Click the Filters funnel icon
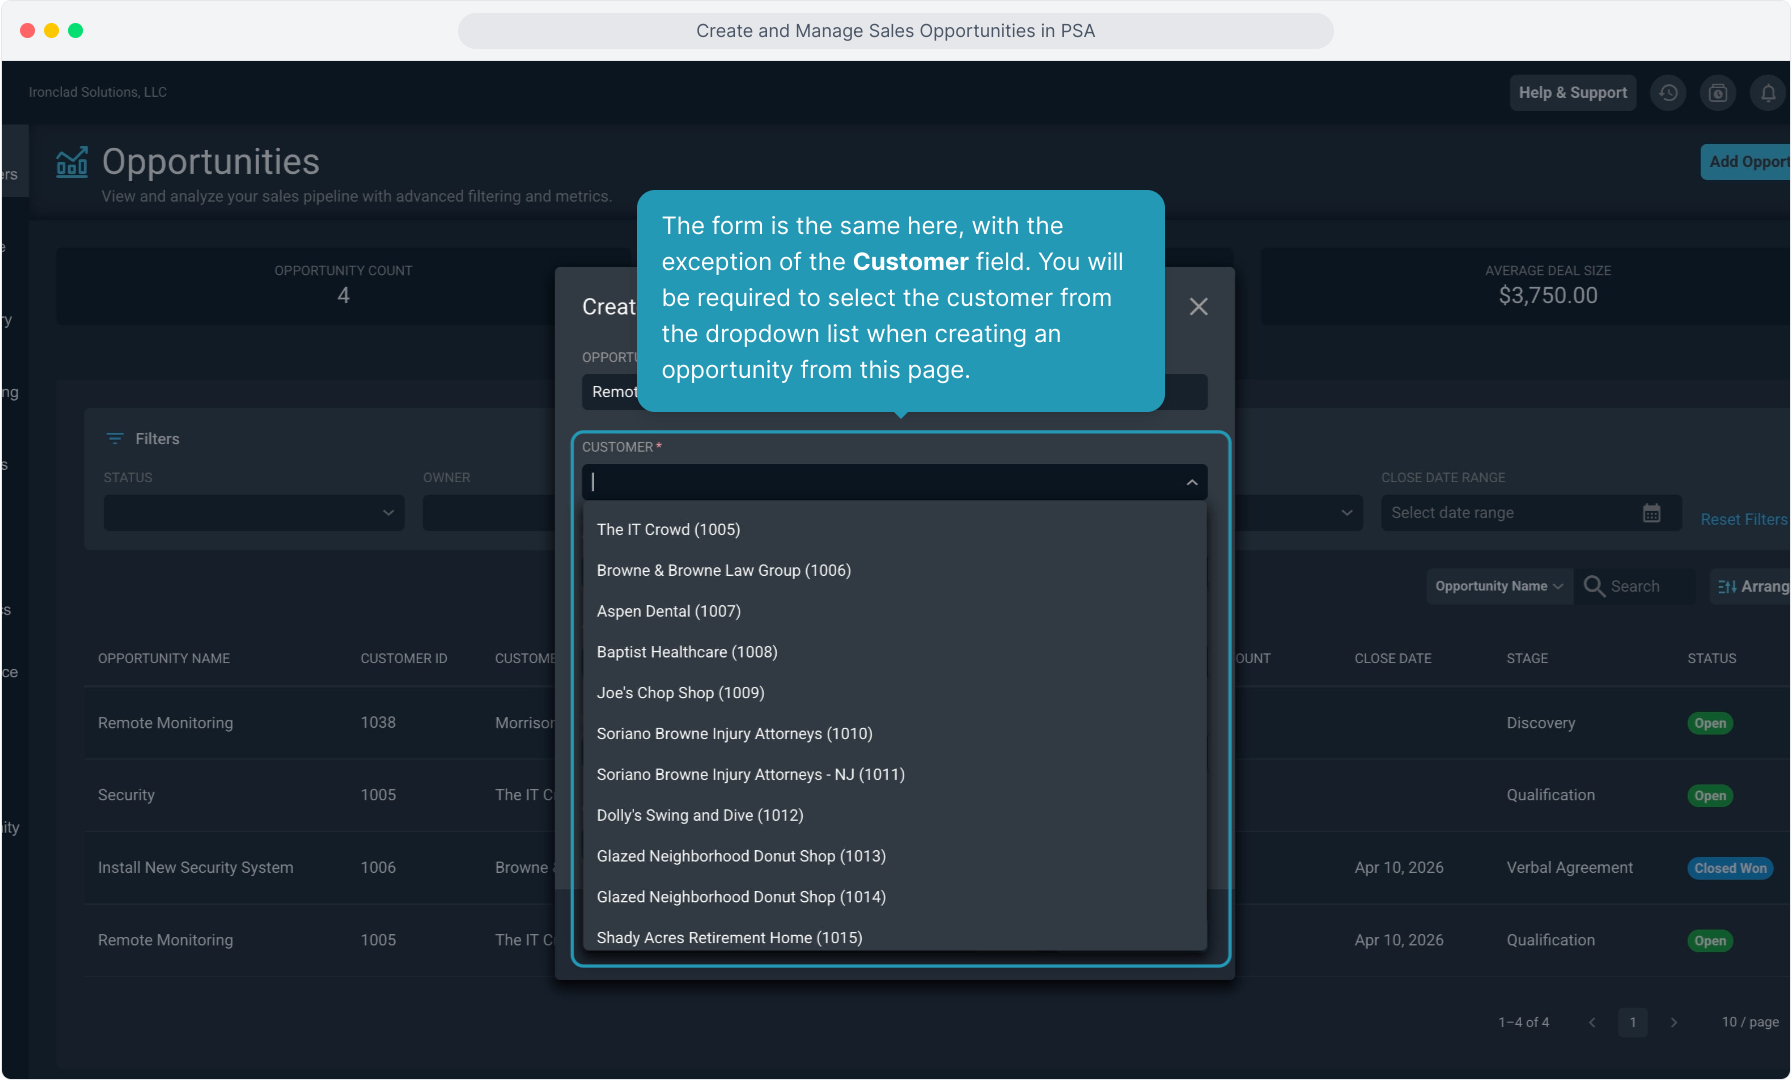The image size is (1792, 1080). [x=115, y=439]
